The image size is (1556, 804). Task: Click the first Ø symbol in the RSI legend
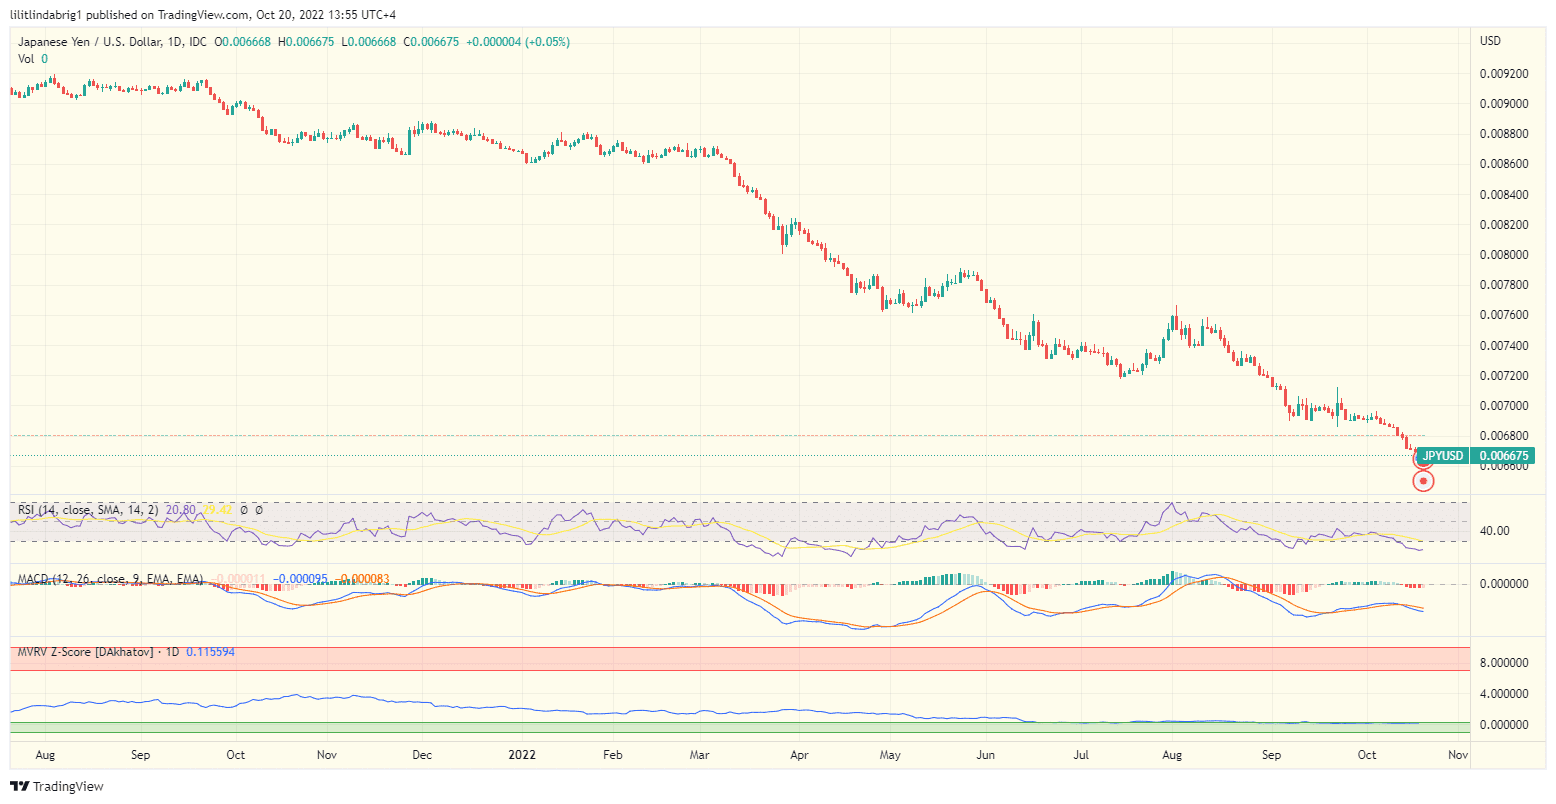244,510
